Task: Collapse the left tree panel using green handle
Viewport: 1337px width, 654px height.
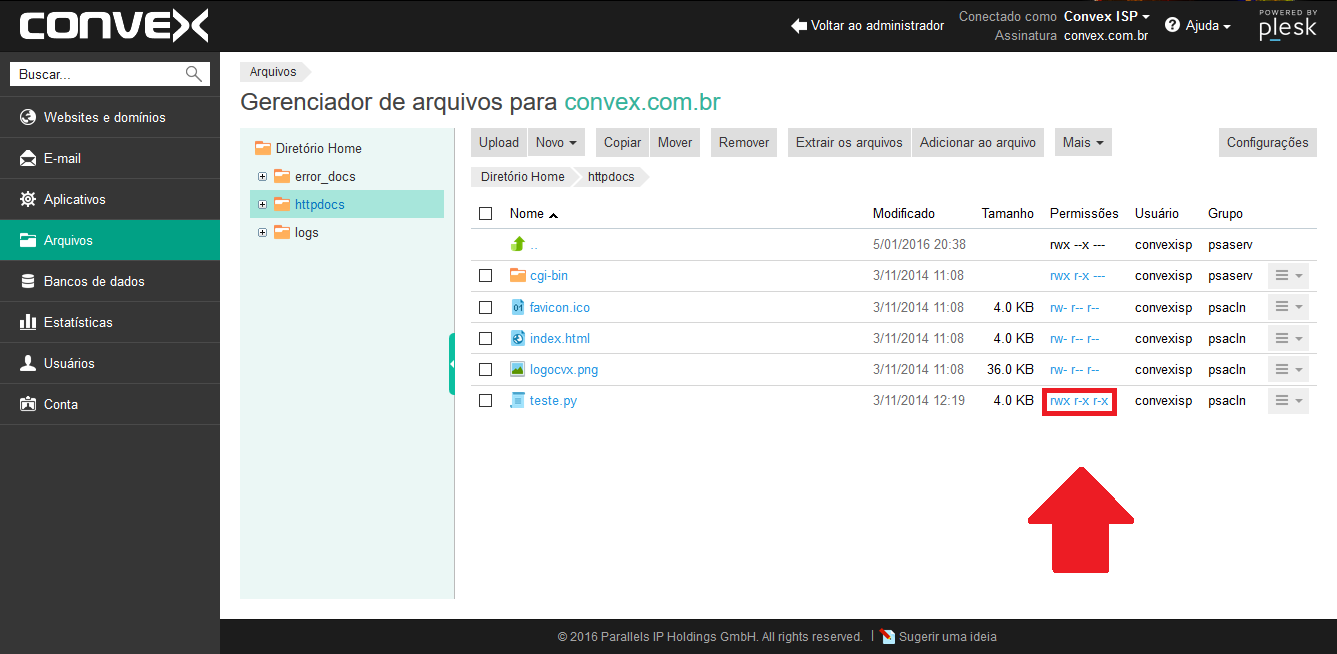Action: 452,364
